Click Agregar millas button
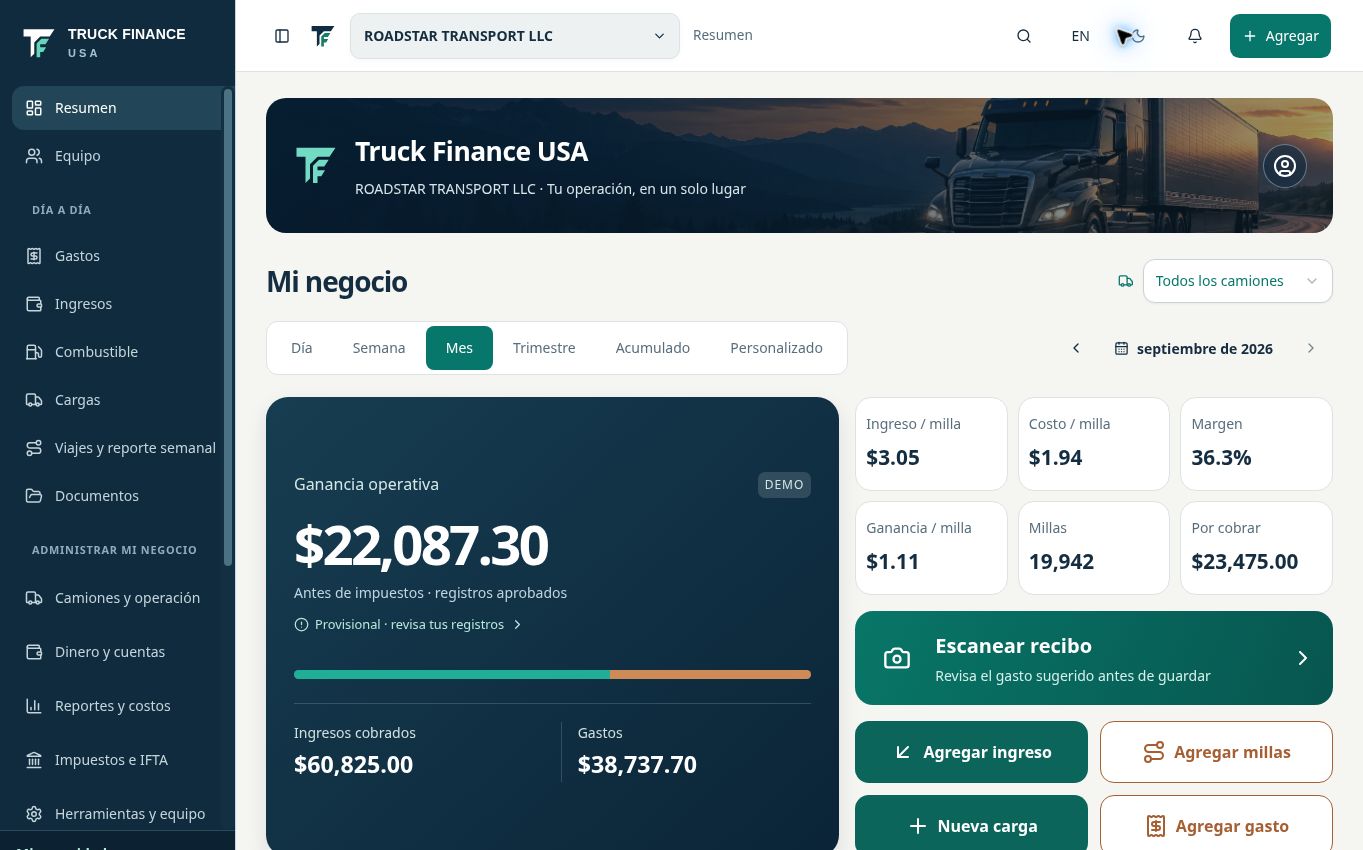Image resolution: width=1363 pixels, height=850 pixels. (x=1216, y=752)
